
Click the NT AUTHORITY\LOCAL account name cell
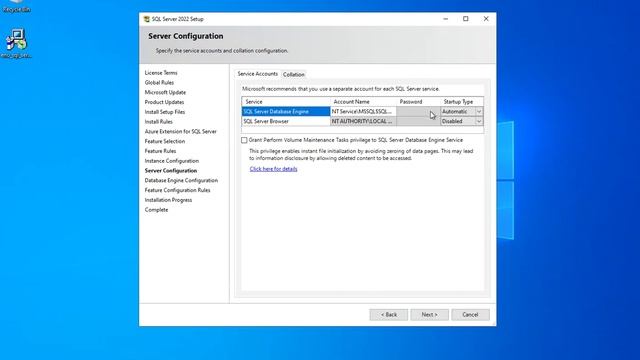click(x=363, y=121)
